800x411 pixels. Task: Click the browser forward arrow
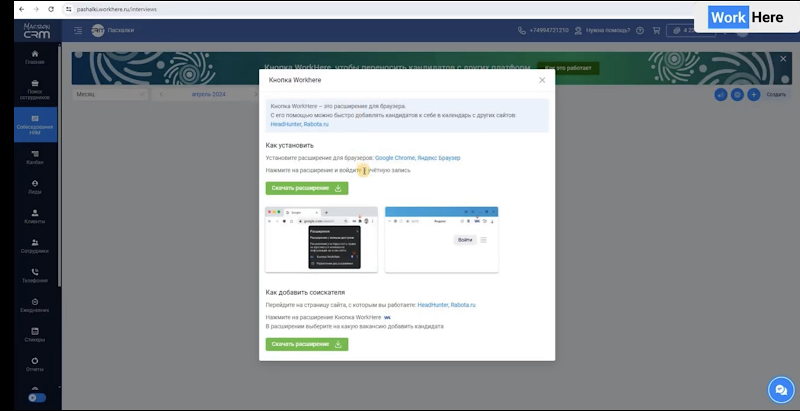tap(36, 9)
